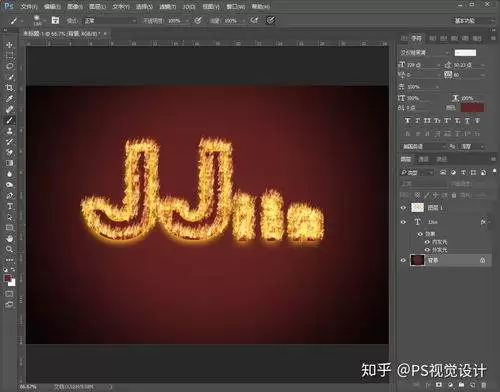Click the delete layer trash icon
Image resolution: width=500 pixels, height=392 pixels.
coord(484,385)
